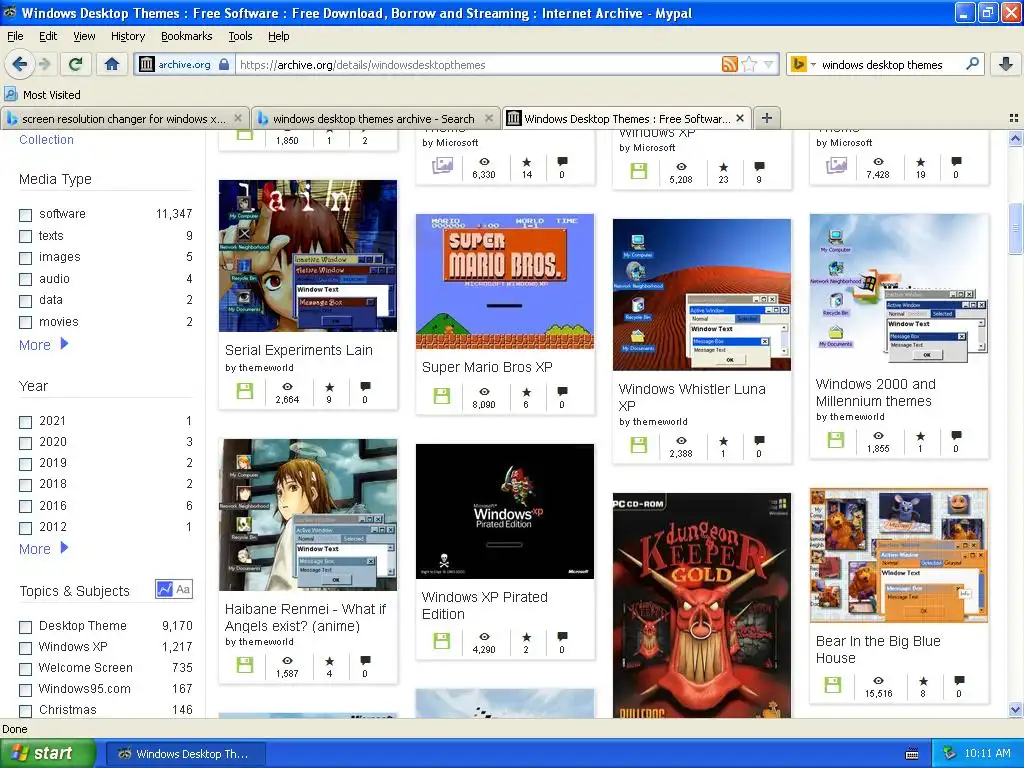Click the search magnifier icon
This screenshot has width=1024, height=768.
(x=972, y=64)
